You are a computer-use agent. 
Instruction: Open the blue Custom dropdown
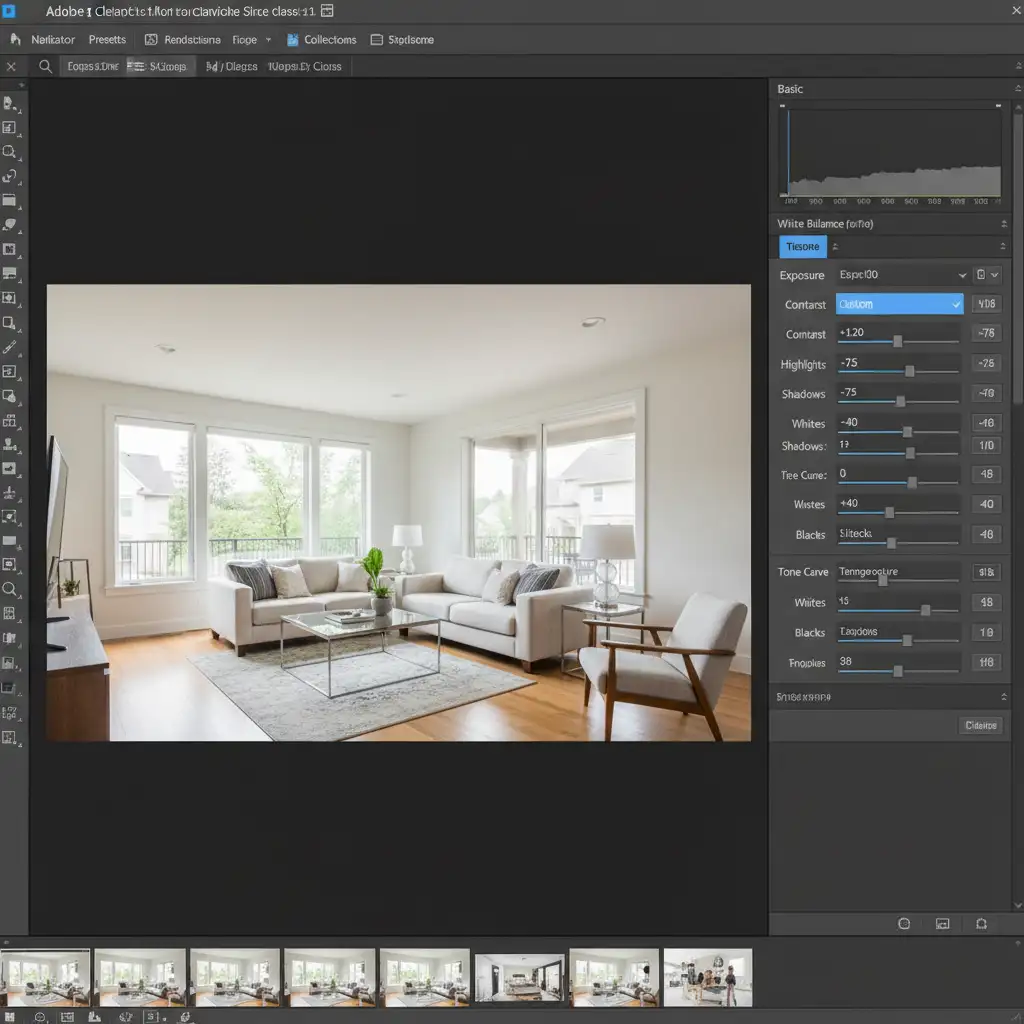pos(899,304)
